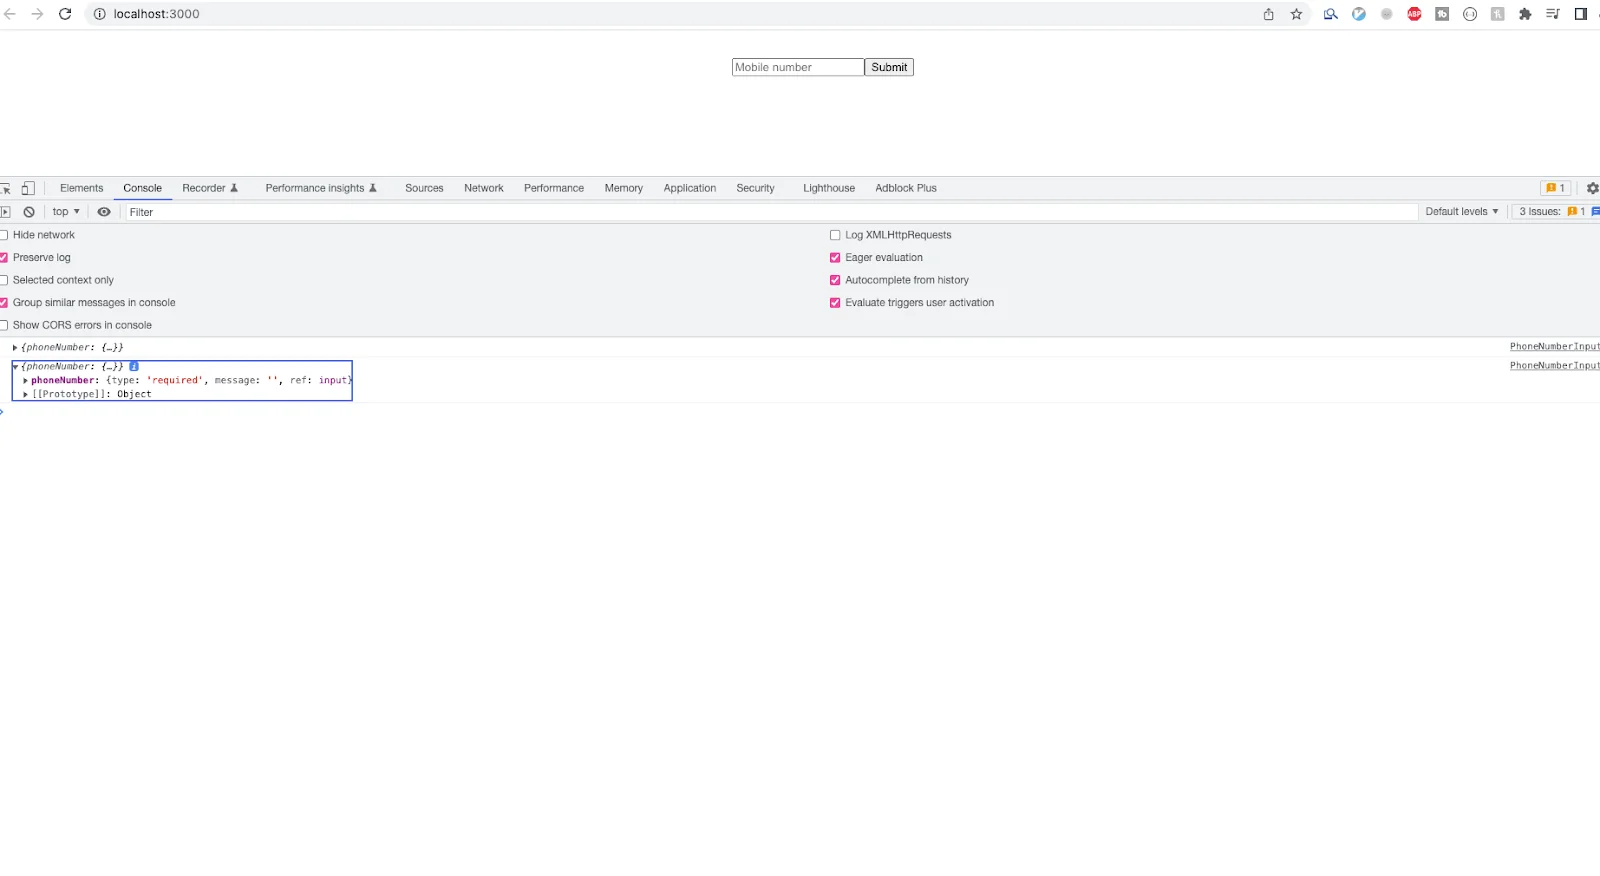Open the white circle extension icon

point(1470,14)
